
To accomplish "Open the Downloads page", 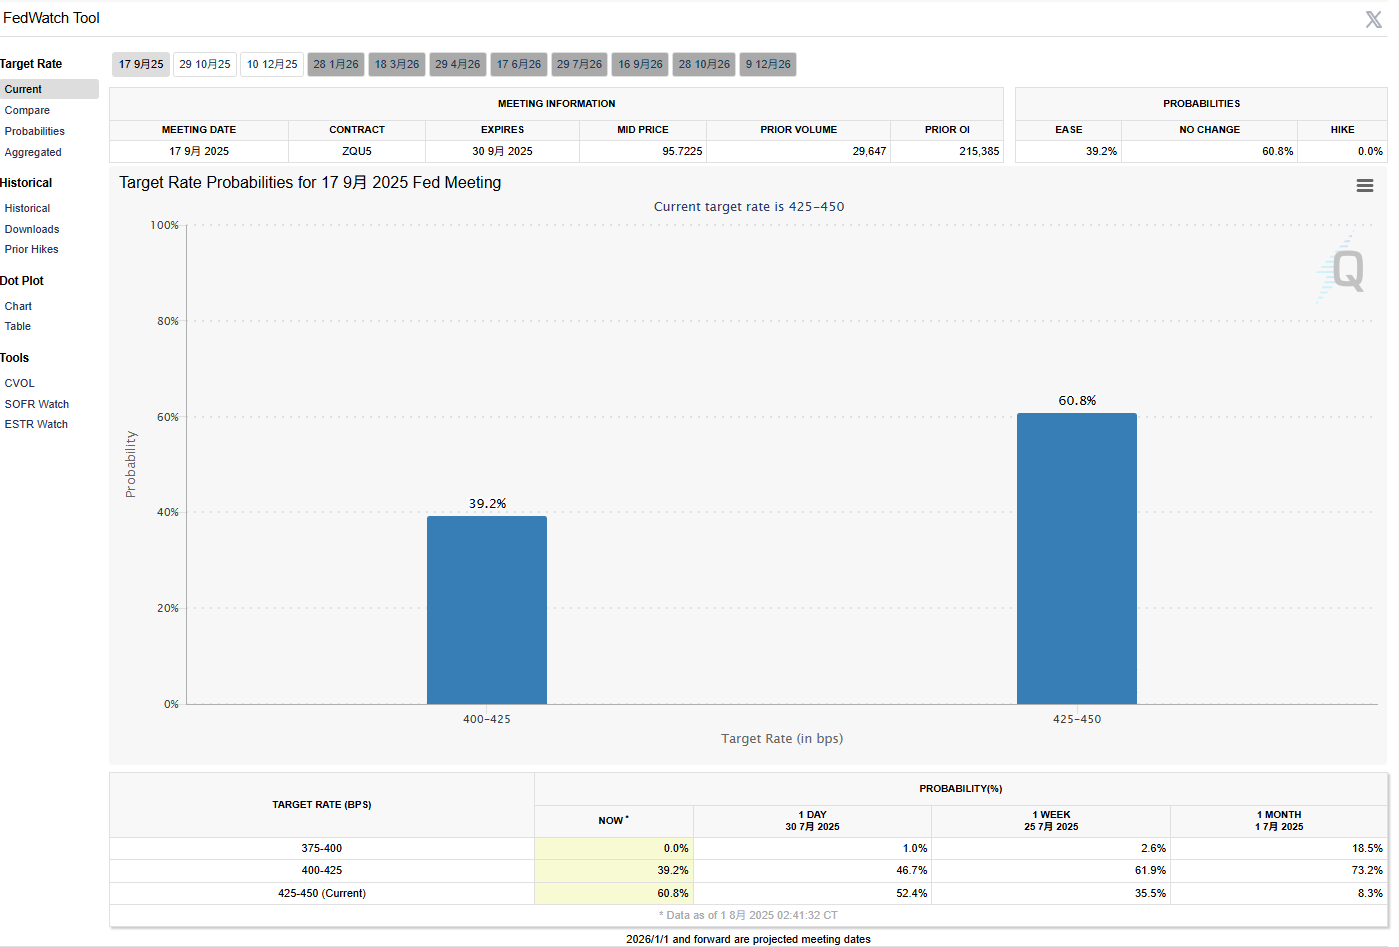I will (x=32, y=229).
